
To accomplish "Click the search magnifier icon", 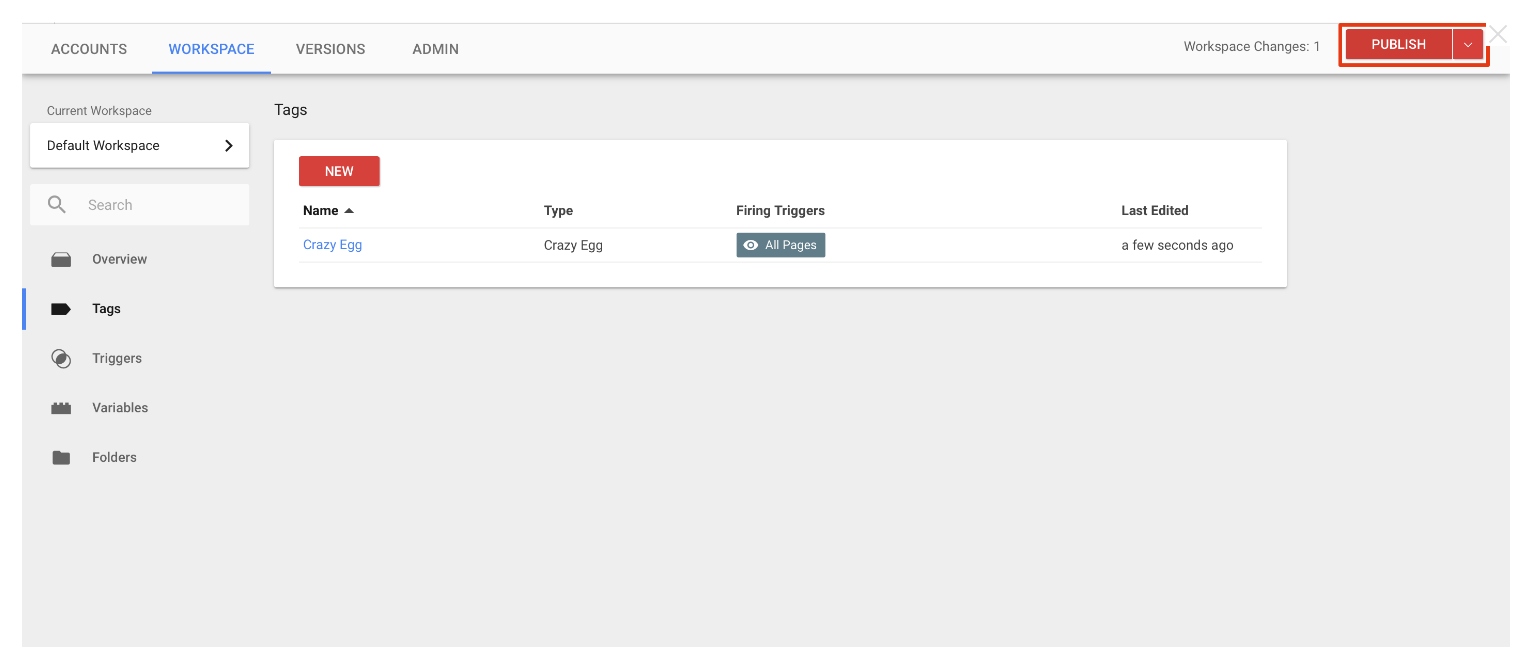I will pyautogui.click(x=57, y=205).
